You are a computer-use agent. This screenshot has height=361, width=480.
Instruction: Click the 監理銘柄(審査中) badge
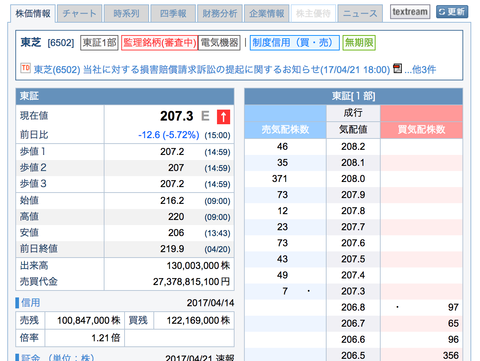[160, 43]
